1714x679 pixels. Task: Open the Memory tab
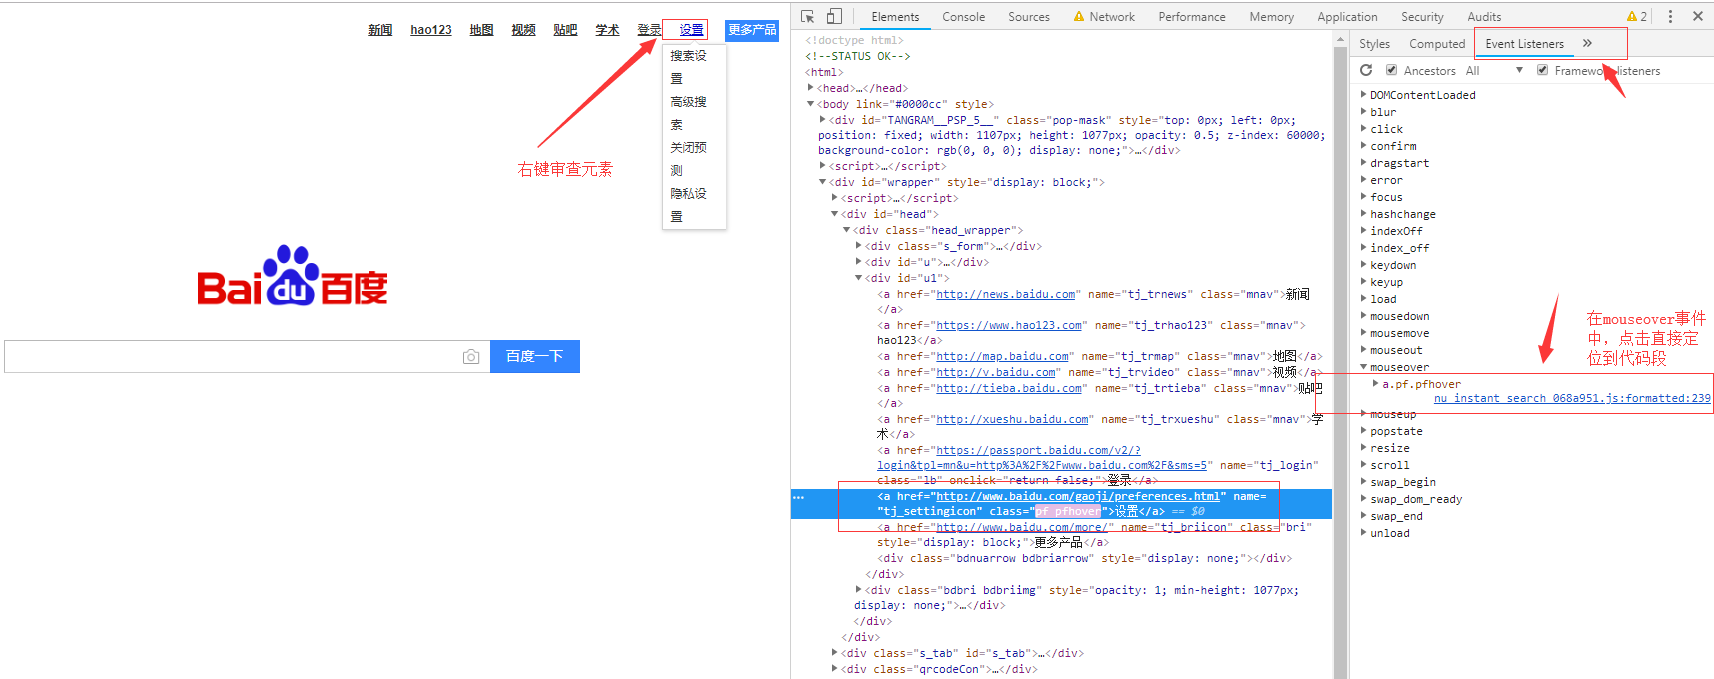[1271, 17]
